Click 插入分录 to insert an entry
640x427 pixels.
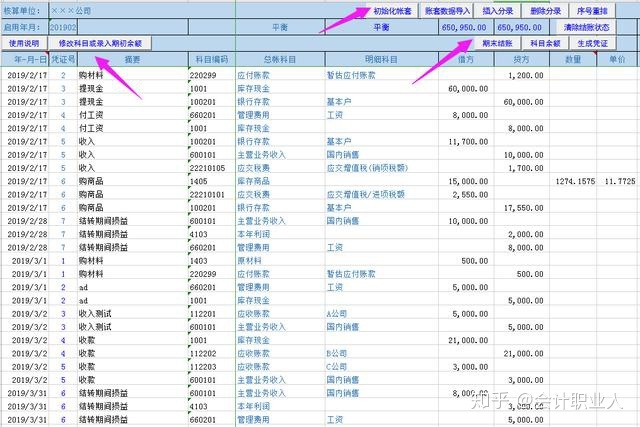[x=498, y=11]
